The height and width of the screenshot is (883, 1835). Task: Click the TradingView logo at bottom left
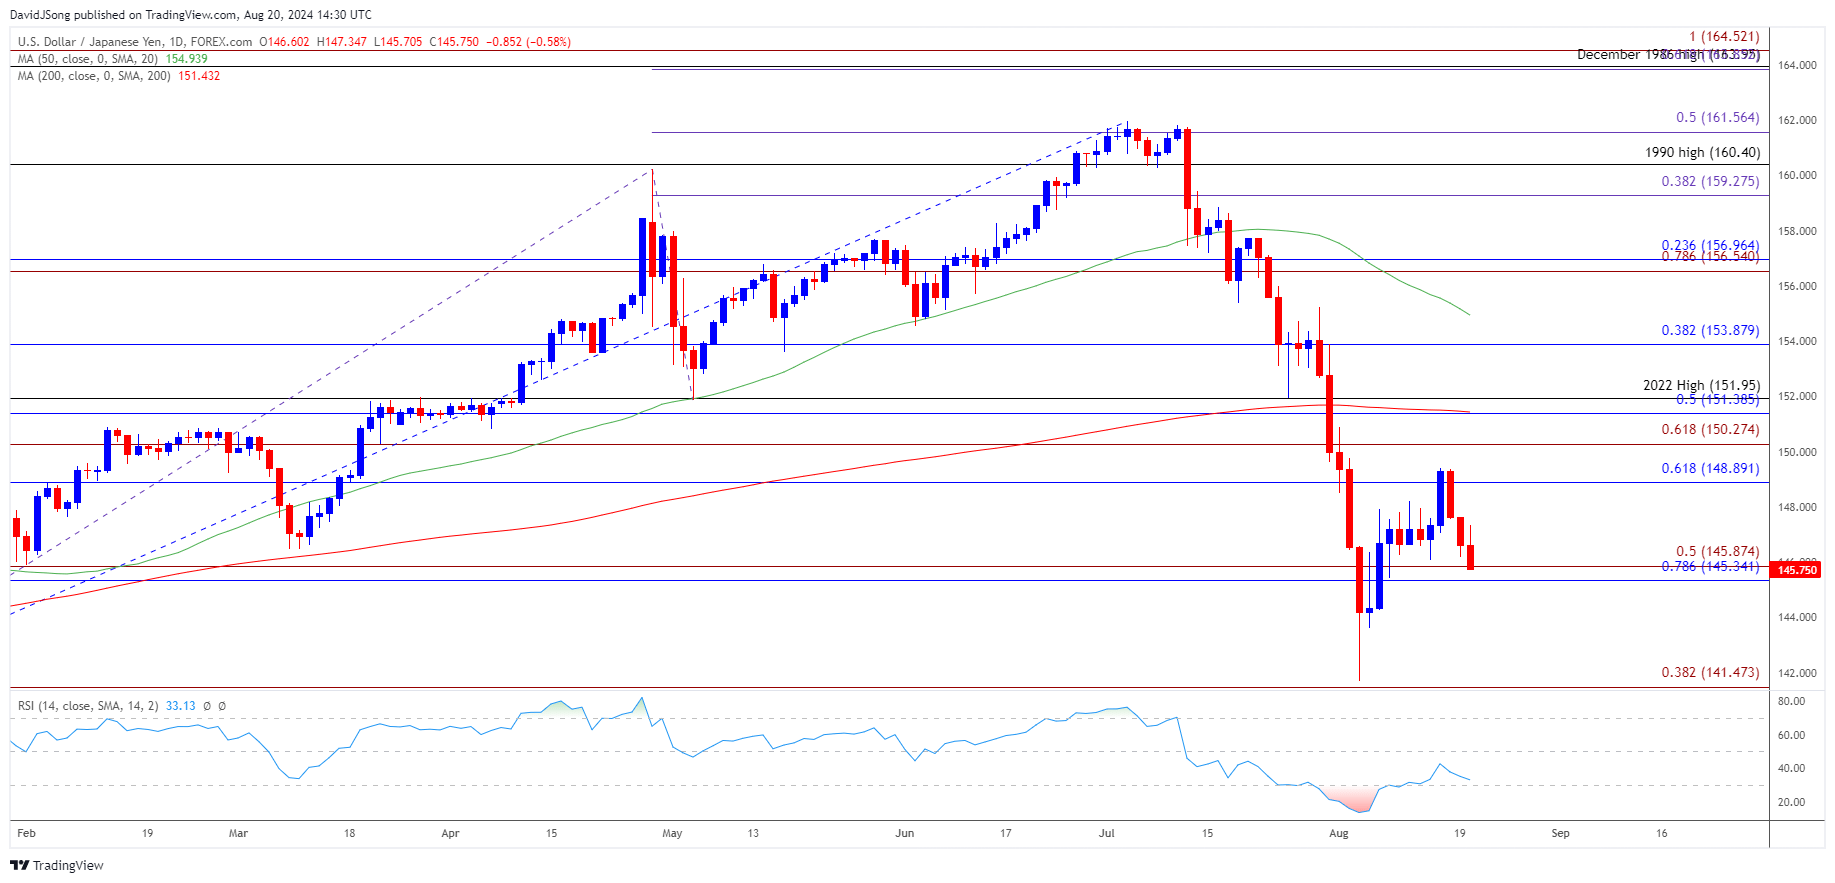[x=57, y=865]
